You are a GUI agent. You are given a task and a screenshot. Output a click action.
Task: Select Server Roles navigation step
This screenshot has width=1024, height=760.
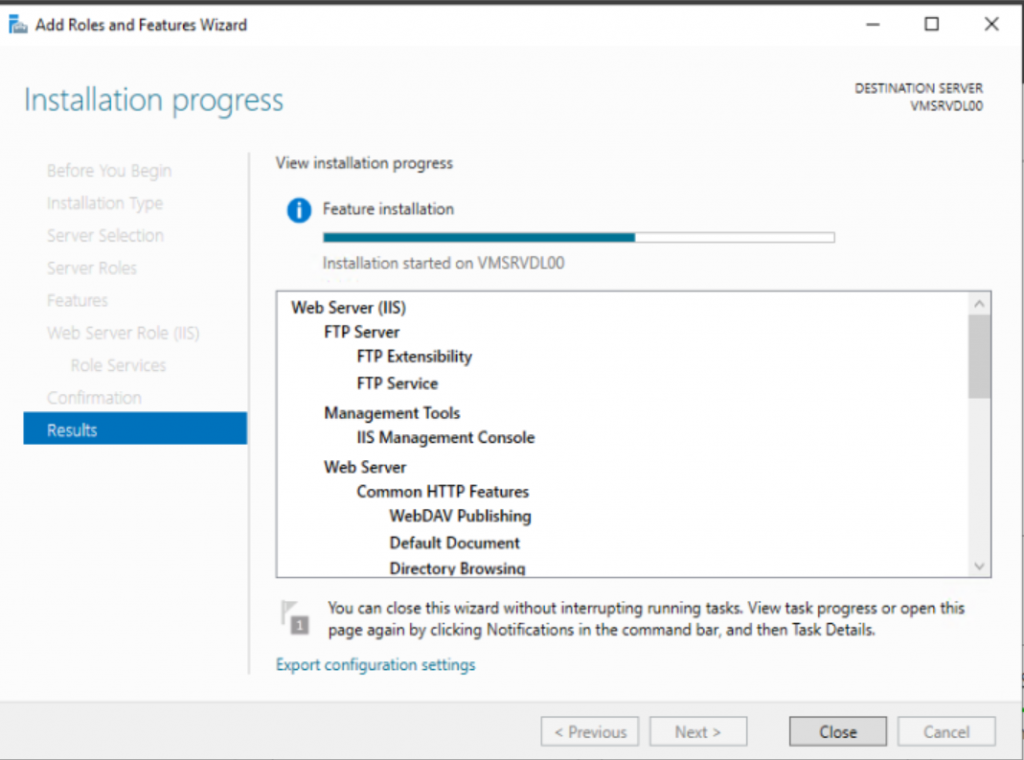tap(92, 268)
